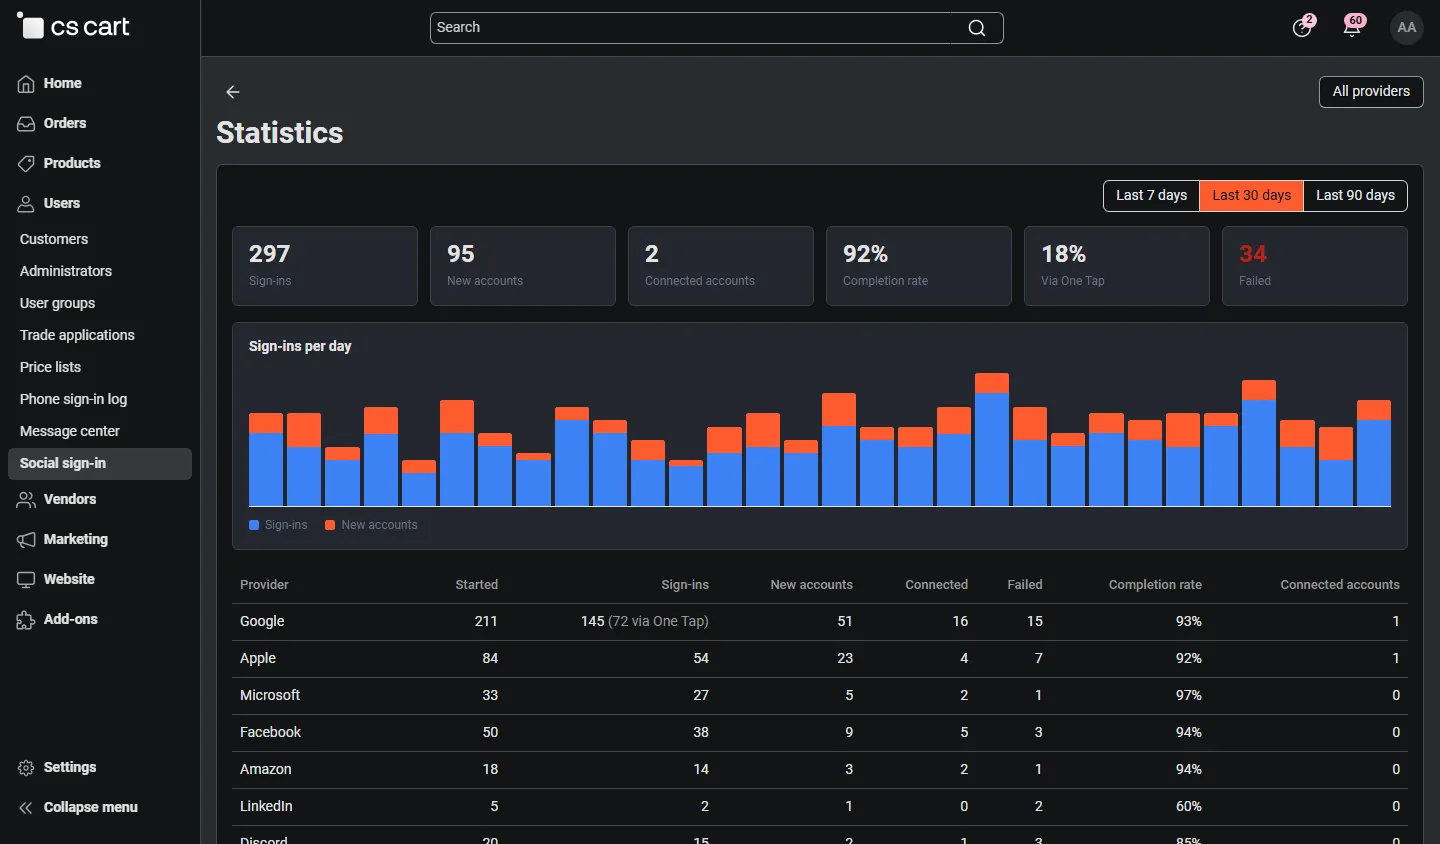The height and width of the screenshot is (844, 1440).
Task: Click Google's 145 (72 via One Tap) cell
Action: (x=645, y=622)
